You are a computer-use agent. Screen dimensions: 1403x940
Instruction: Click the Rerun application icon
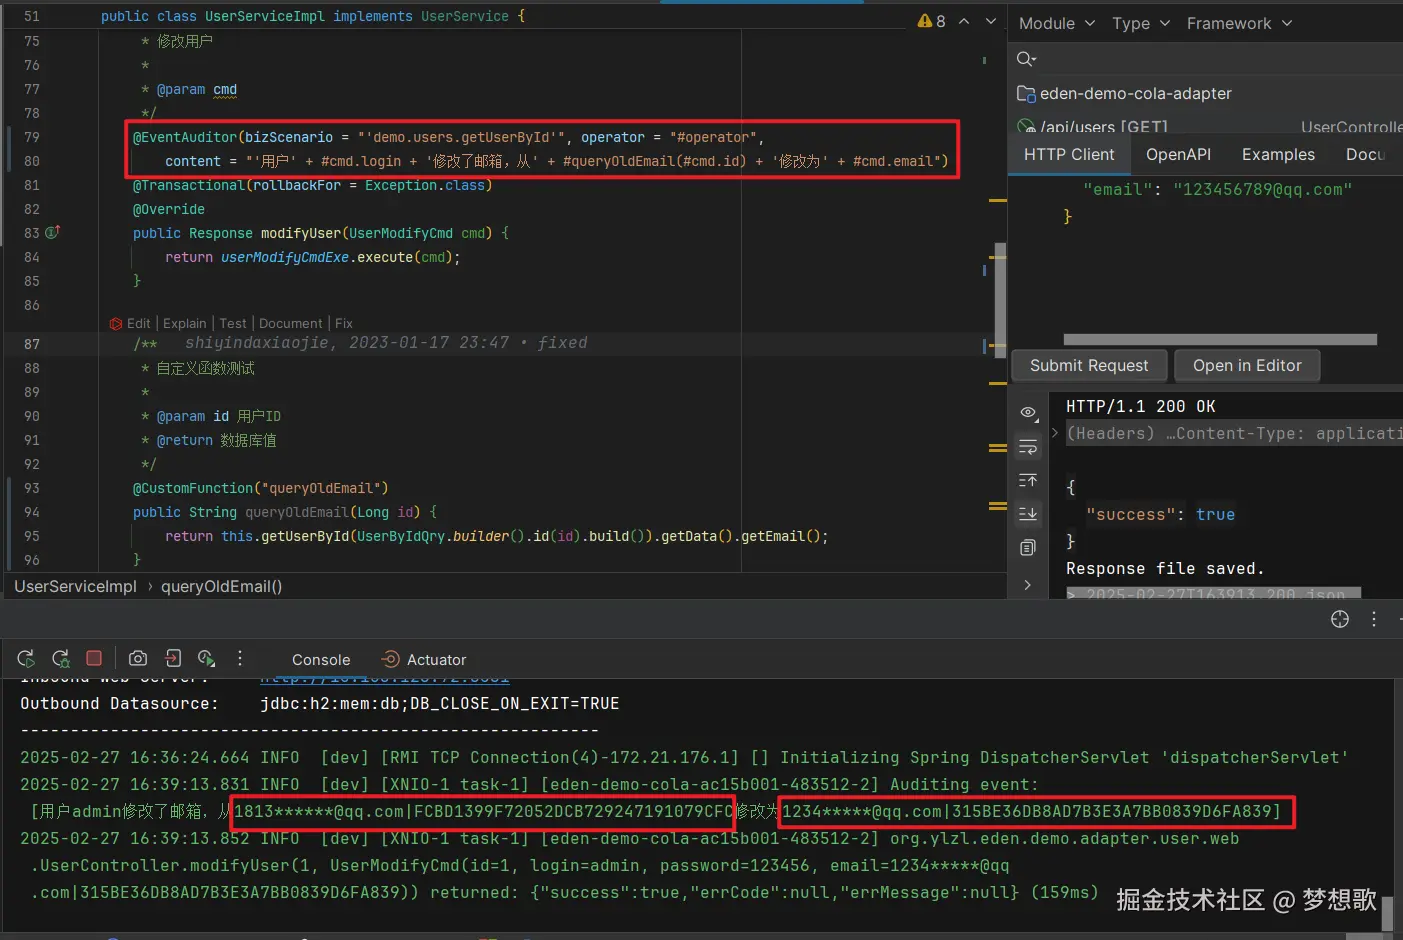point(26,659)
